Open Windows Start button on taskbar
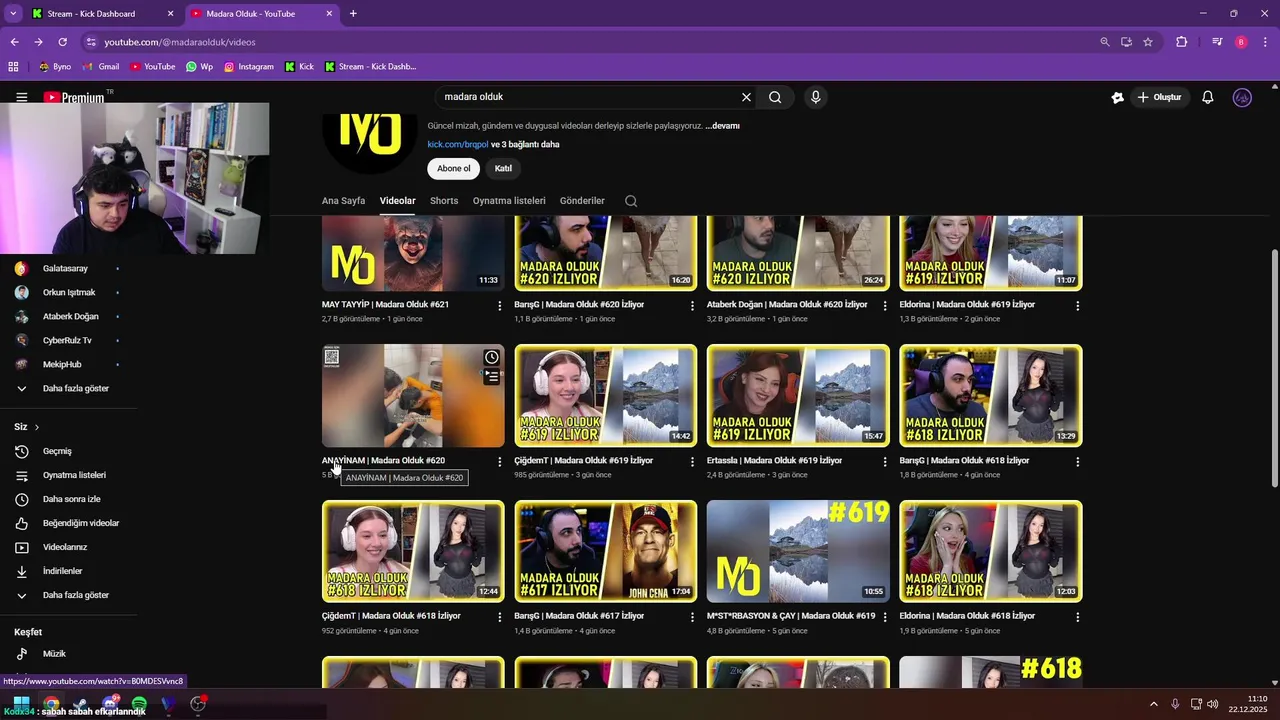 (21, 704)
